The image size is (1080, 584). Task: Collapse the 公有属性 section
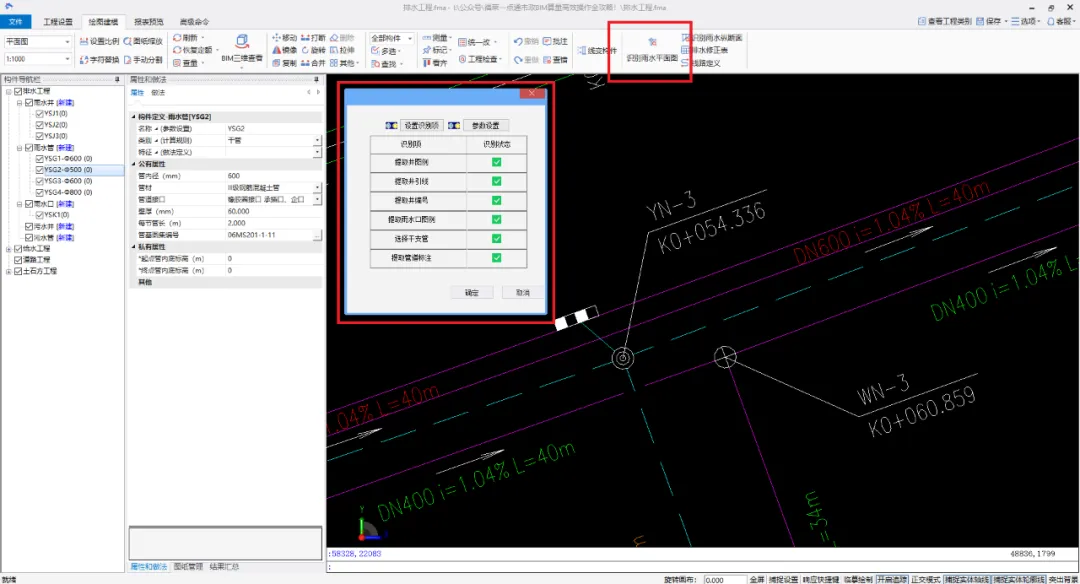pos(134,164)
